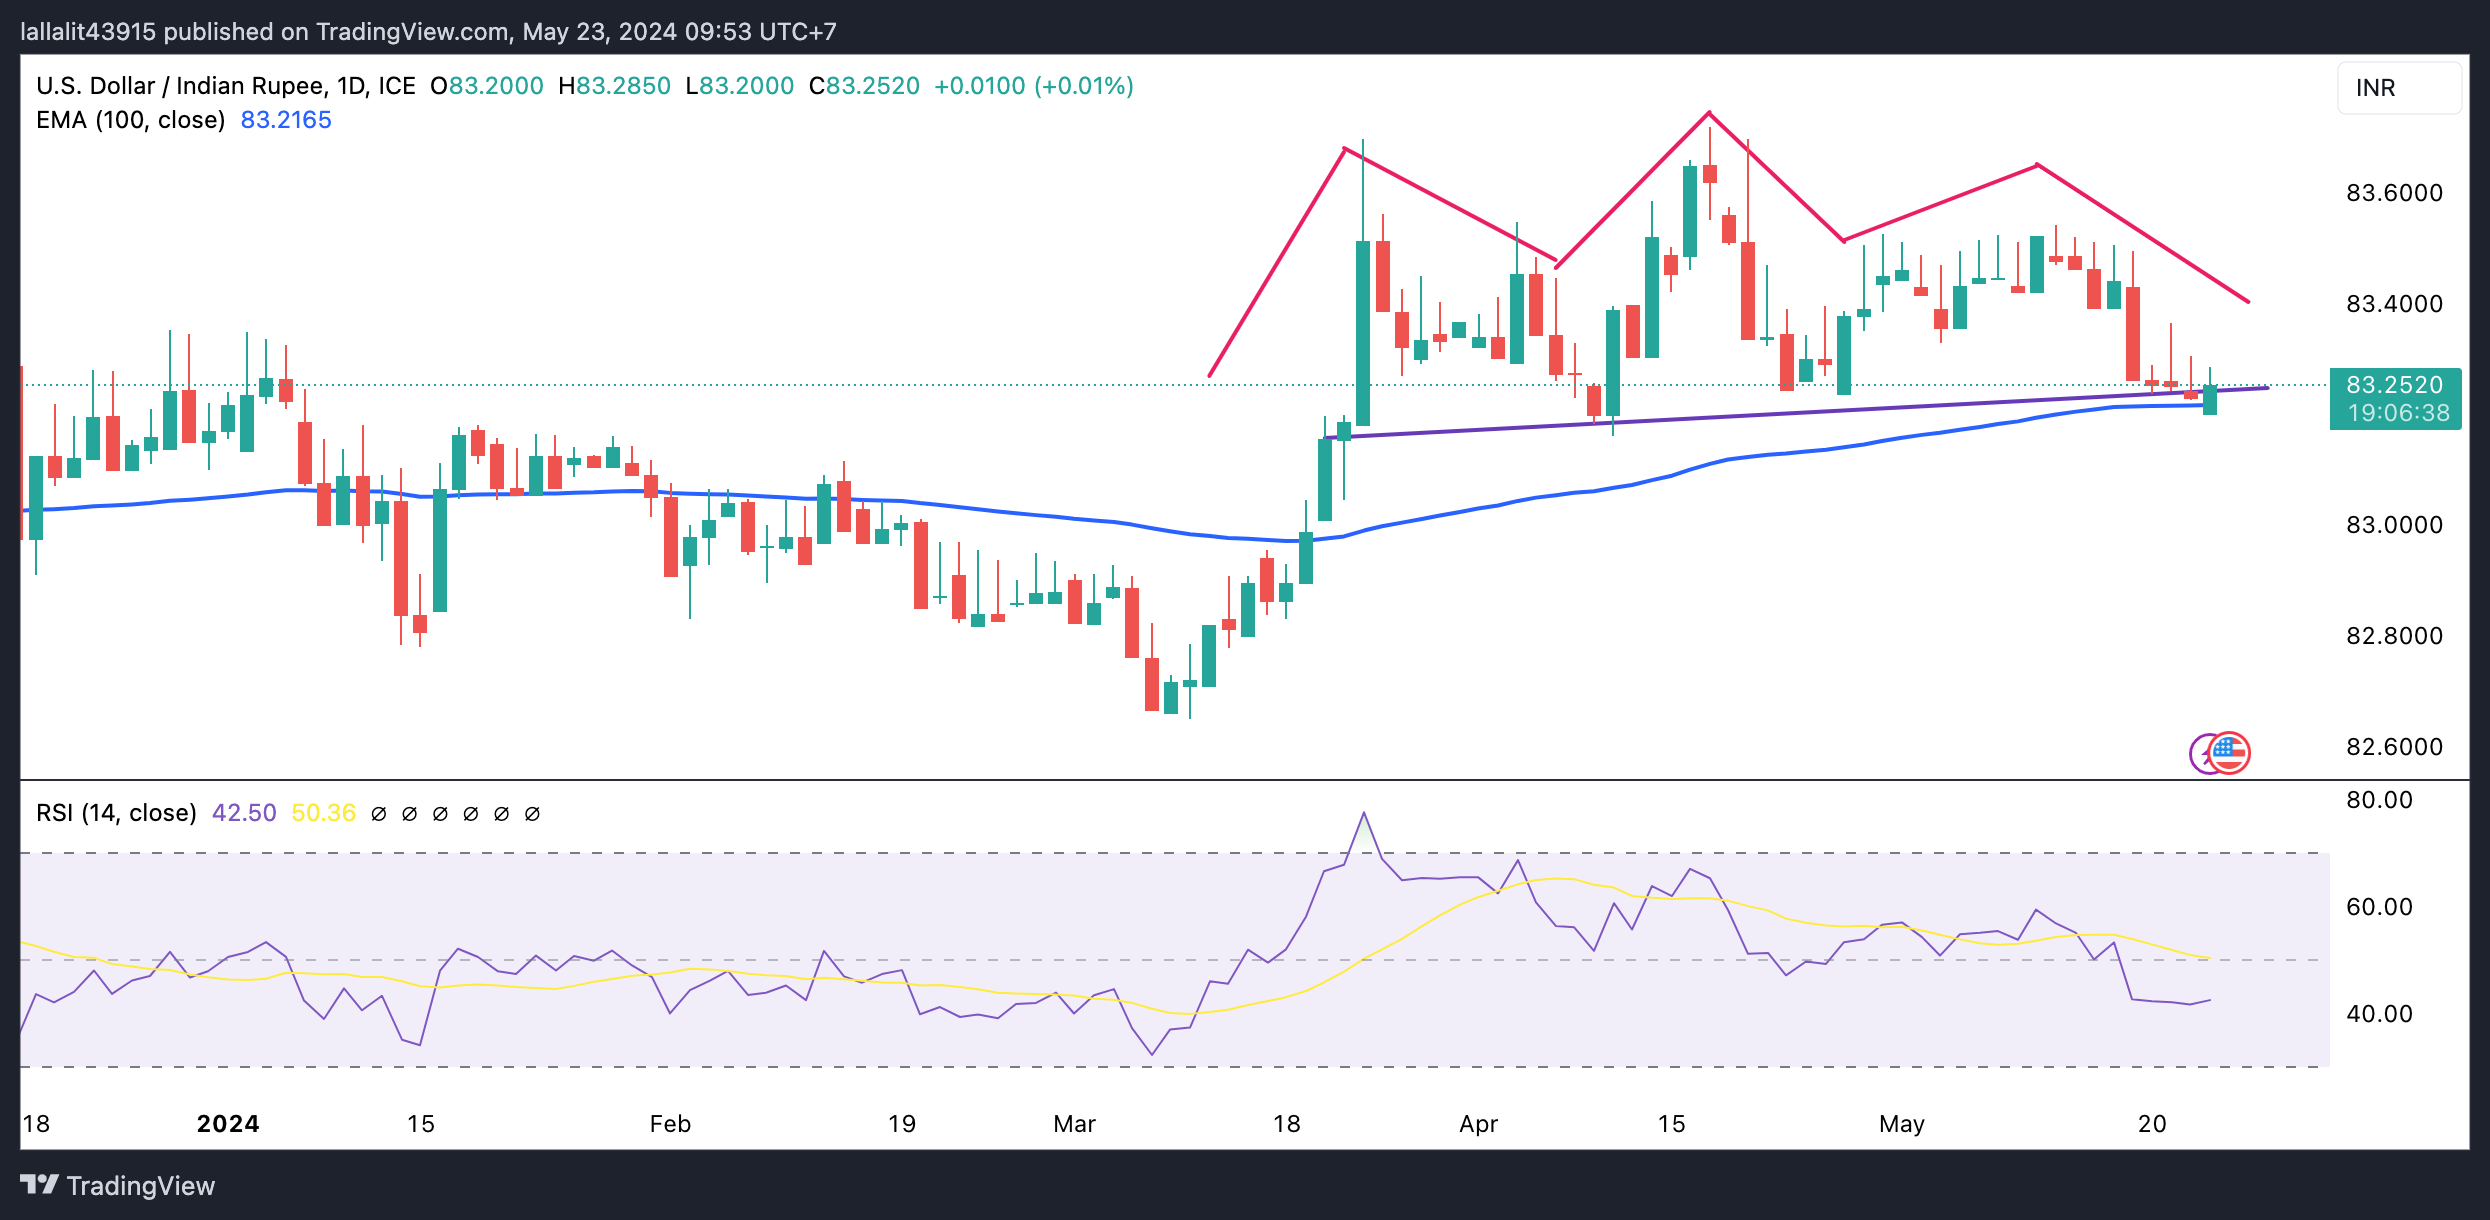This screenshot has width=2490, height=1220.
Task: Select the EMA (100, close) indicator legend
Action: 130,120
